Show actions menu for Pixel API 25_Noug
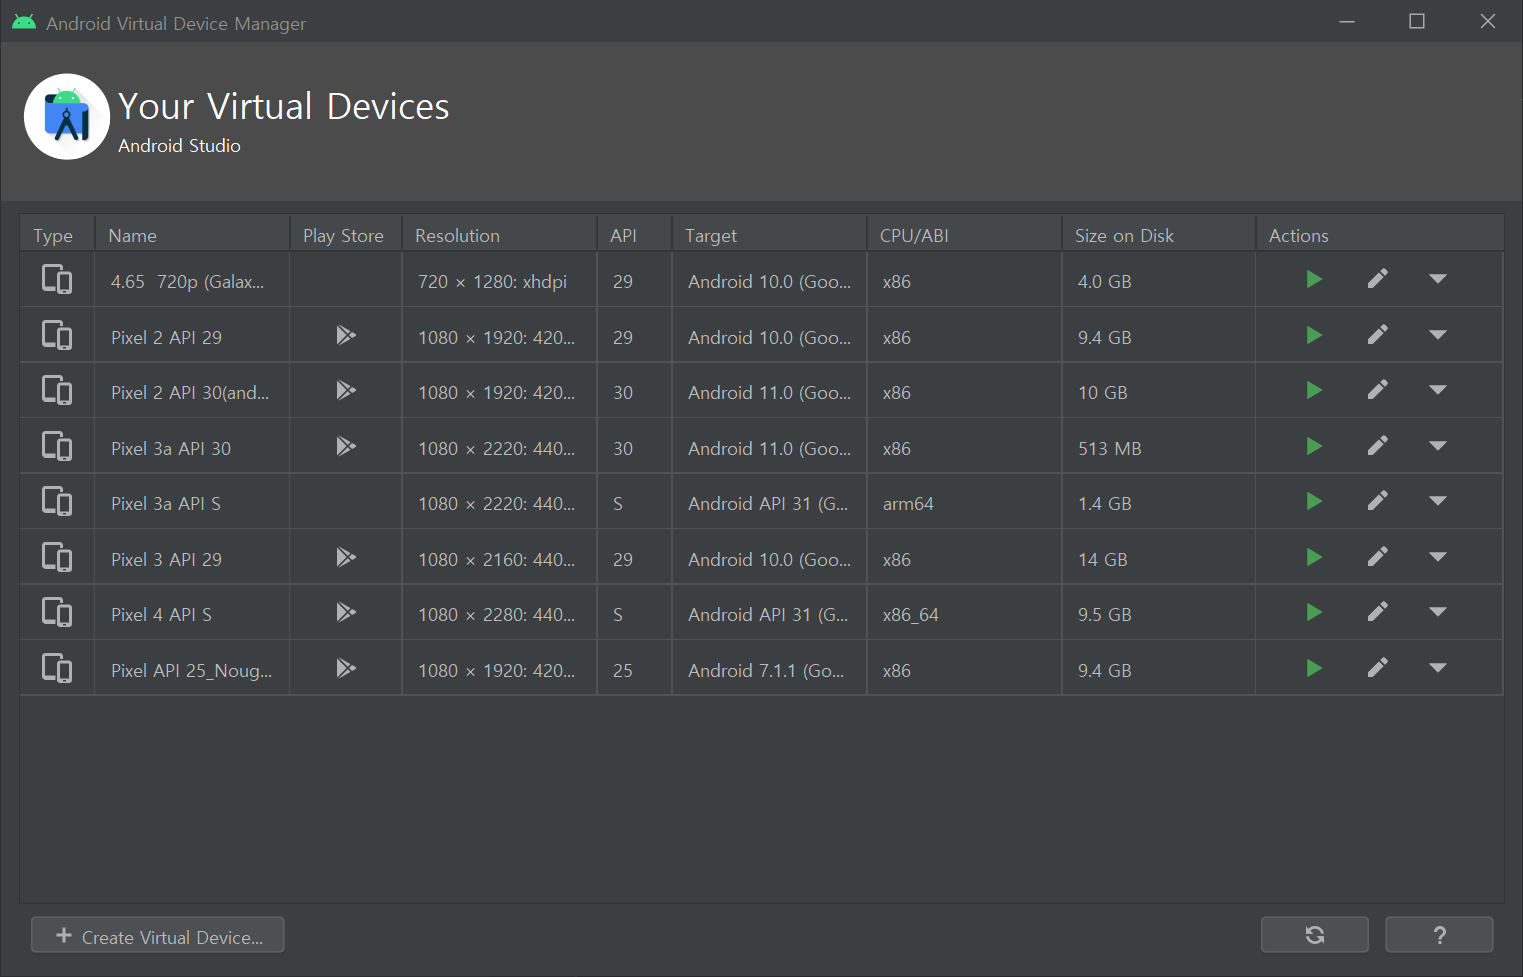The width and height of the screenshot is (1523, 977). pyautogui.click(x=1437, y=668)
